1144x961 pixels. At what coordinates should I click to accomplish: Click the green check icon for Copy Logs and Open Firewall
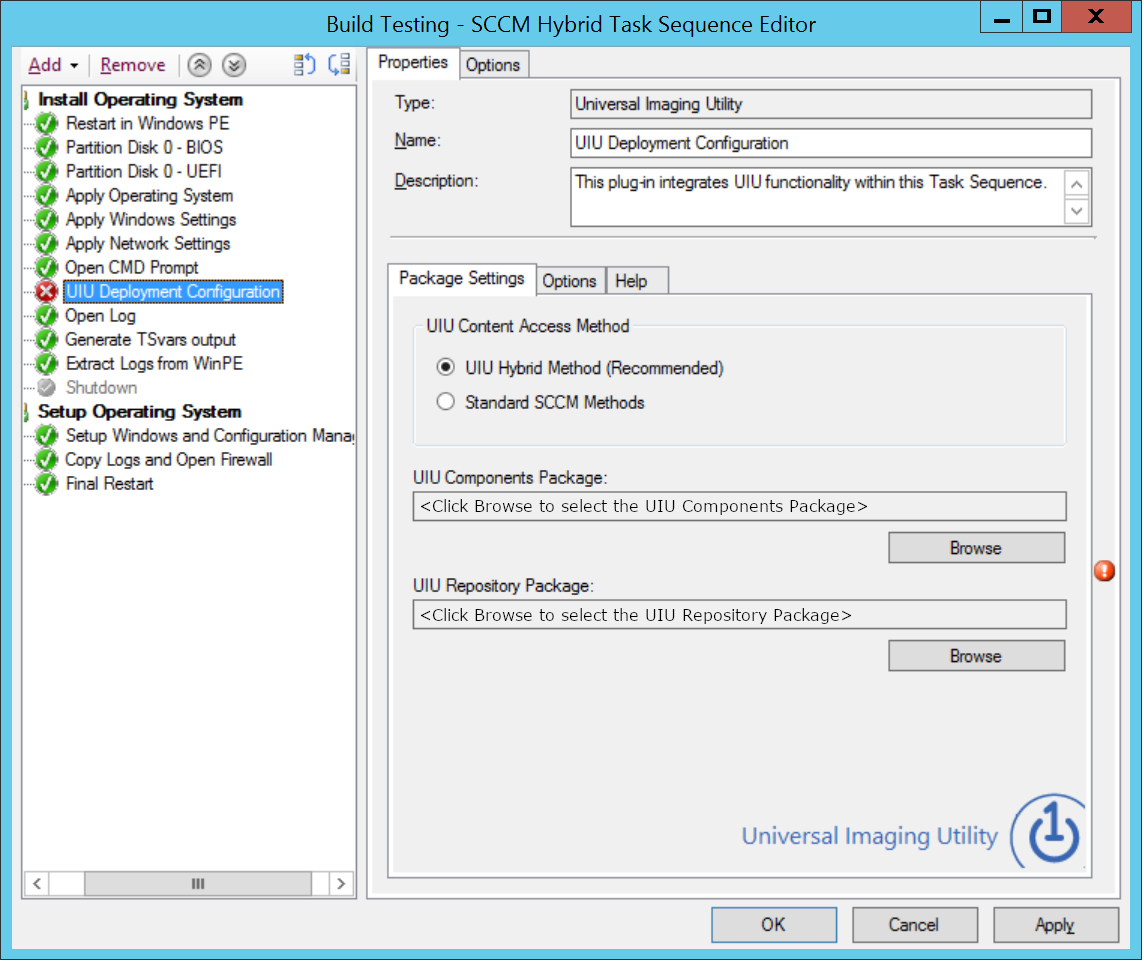point(47,460)
